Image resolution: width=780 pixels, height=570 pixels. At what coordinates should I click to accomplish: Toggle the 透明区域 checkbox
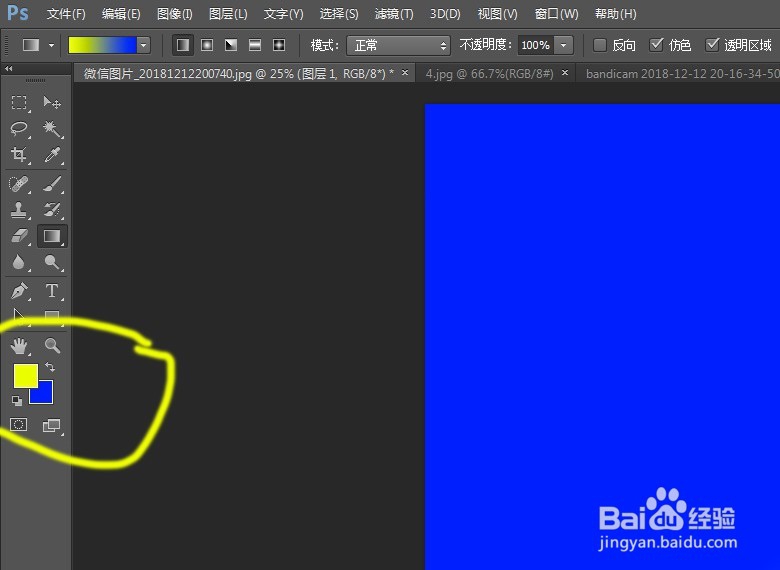[x=712, y=45]
